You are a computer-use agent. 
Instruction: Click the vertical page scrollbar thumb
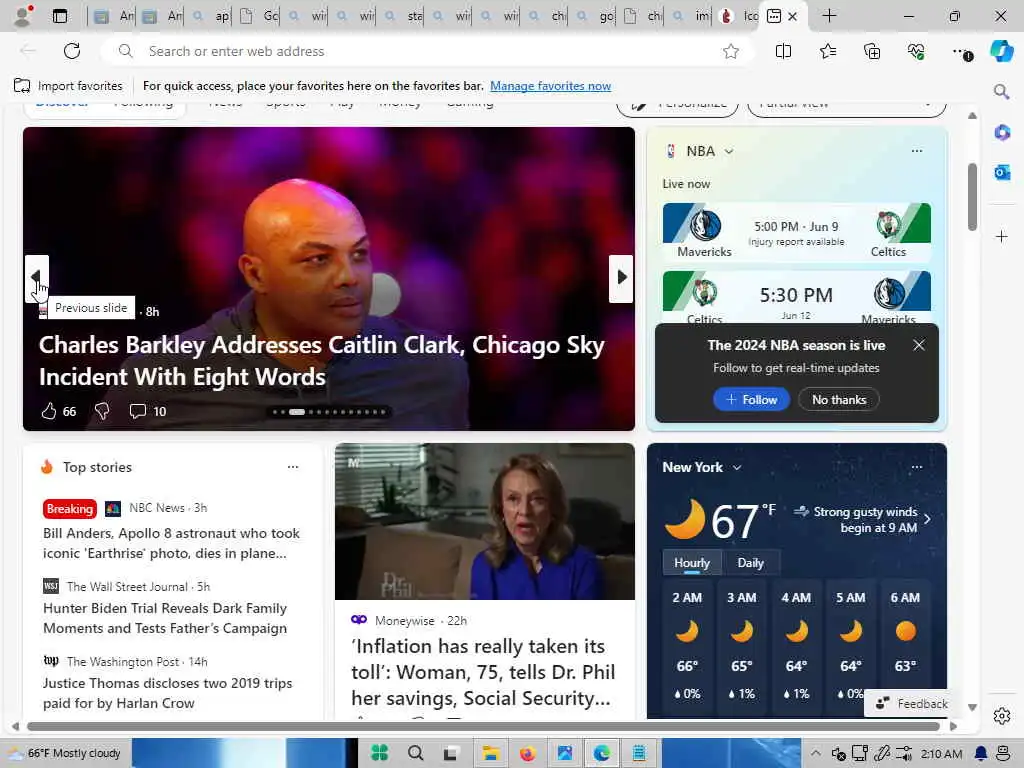972,196
